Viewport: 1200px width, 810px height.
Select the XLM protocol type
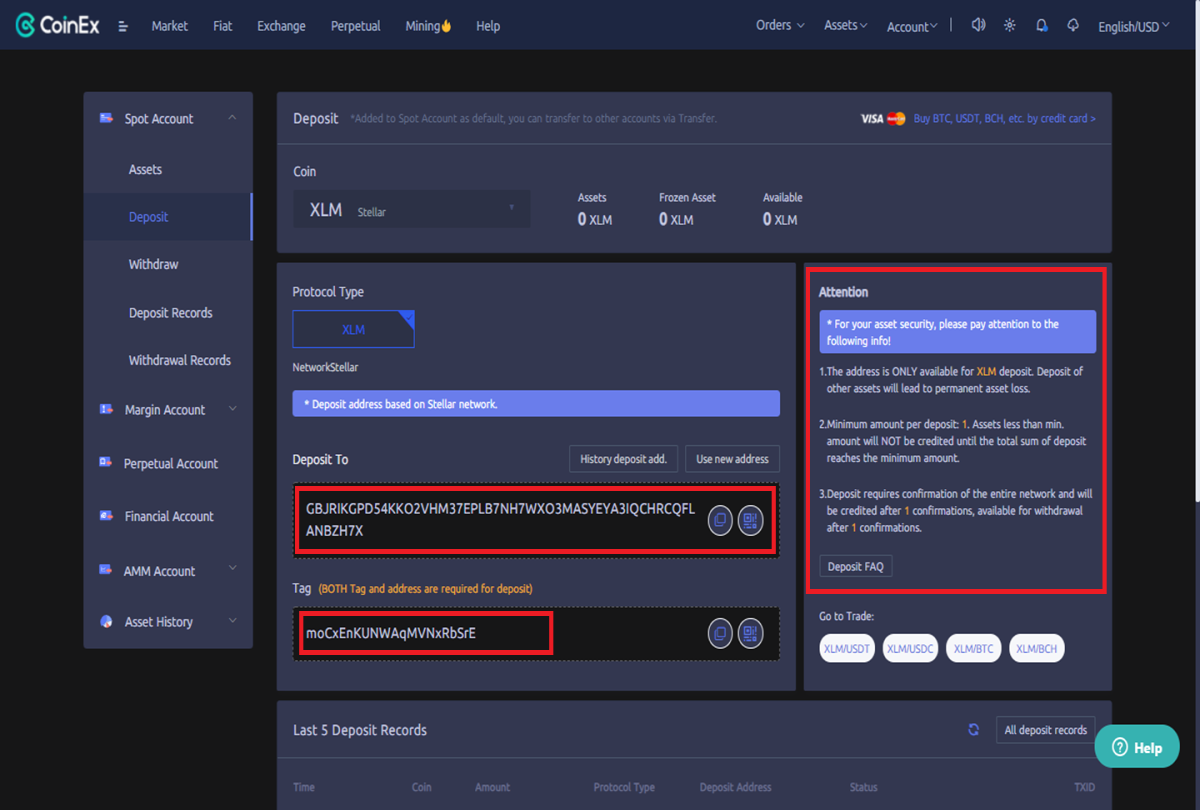click(x=353, y=329)
